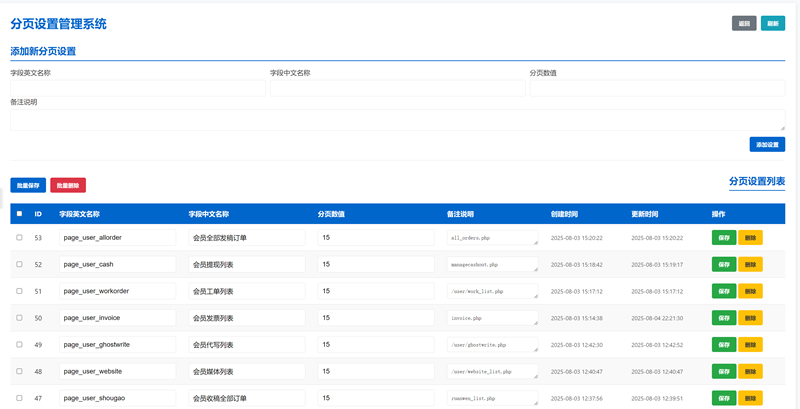Edit the page_user_ghostwrite English name field
The image size is (800, 409).
coord(117,344)
